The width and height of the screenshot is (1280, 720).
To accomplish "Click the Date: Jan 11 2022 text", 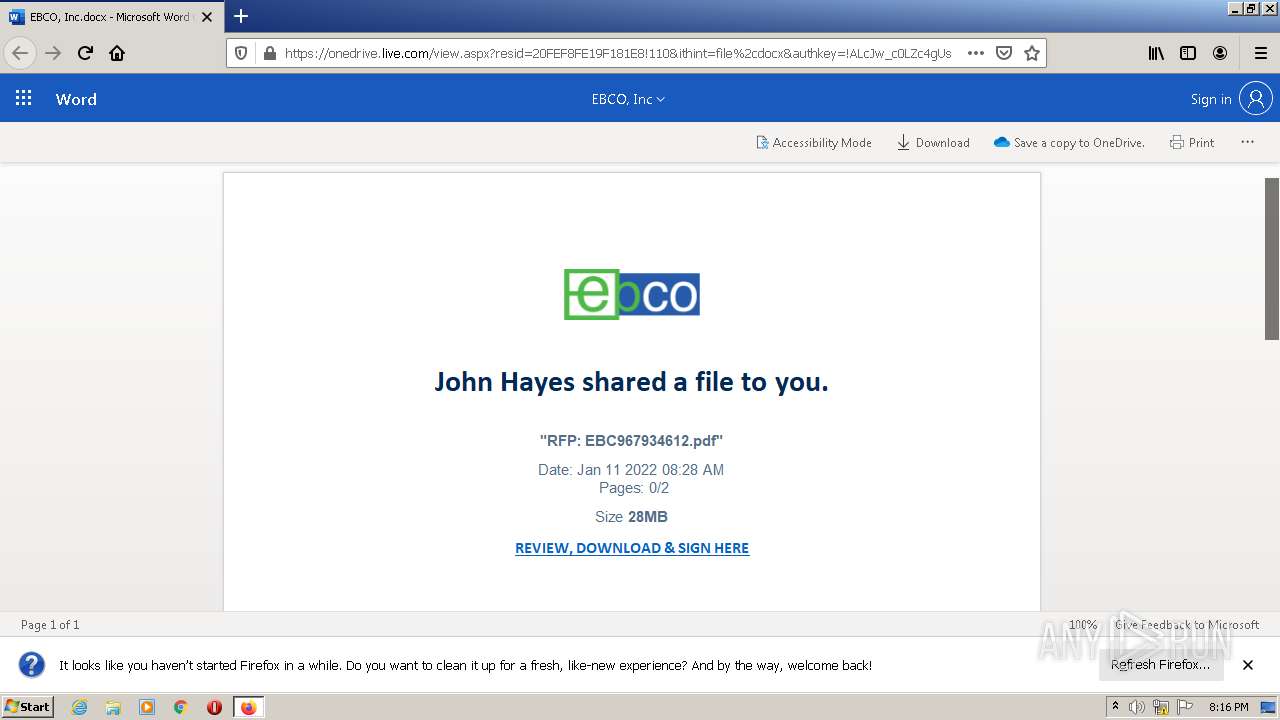I will click(631, 470).
